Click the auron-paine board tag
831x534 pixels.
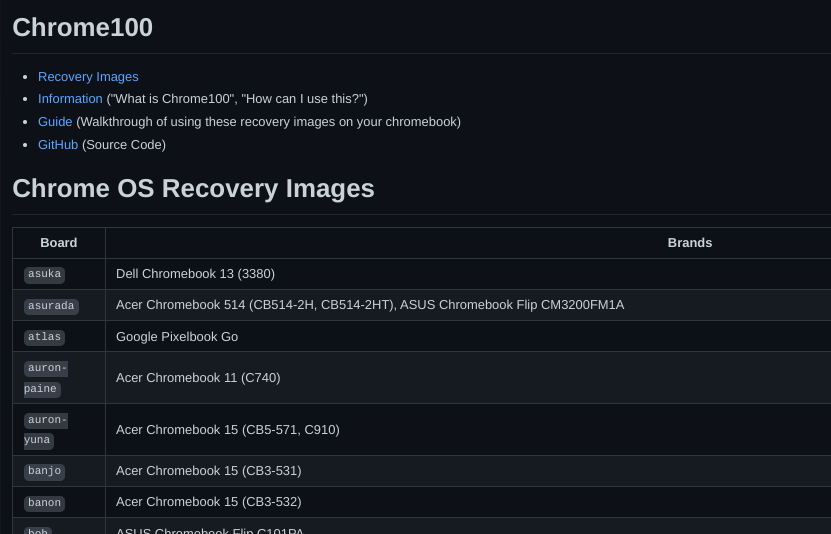[46, 378]
